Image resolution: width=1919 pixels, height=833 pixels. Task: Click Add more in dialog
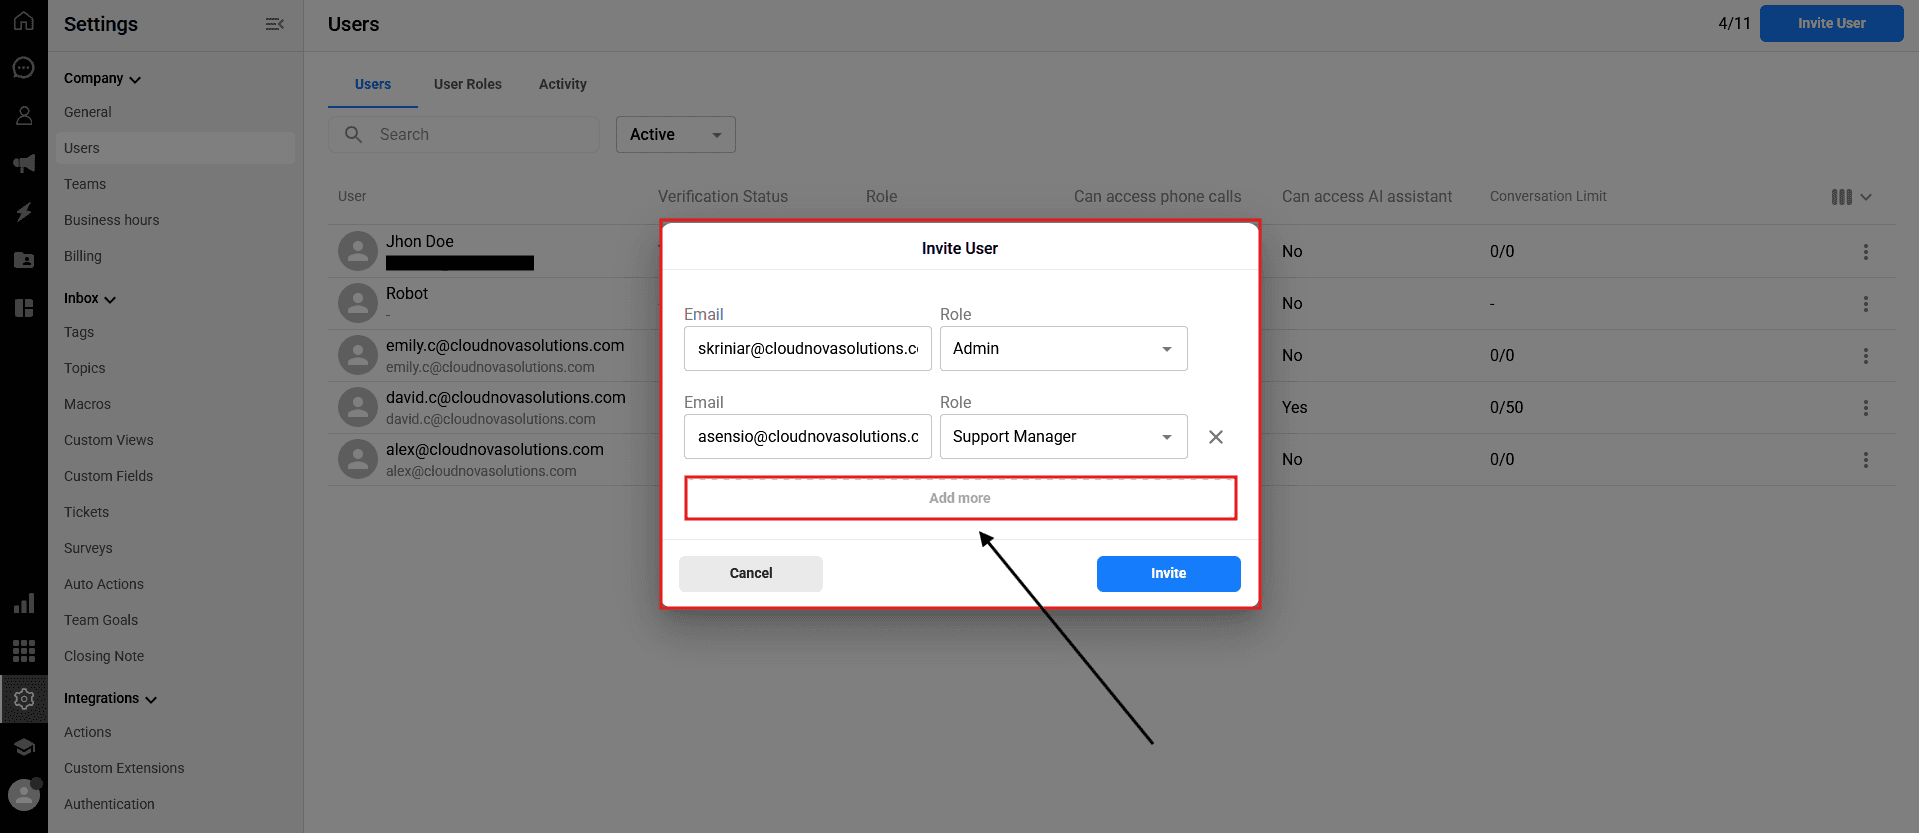960,498
